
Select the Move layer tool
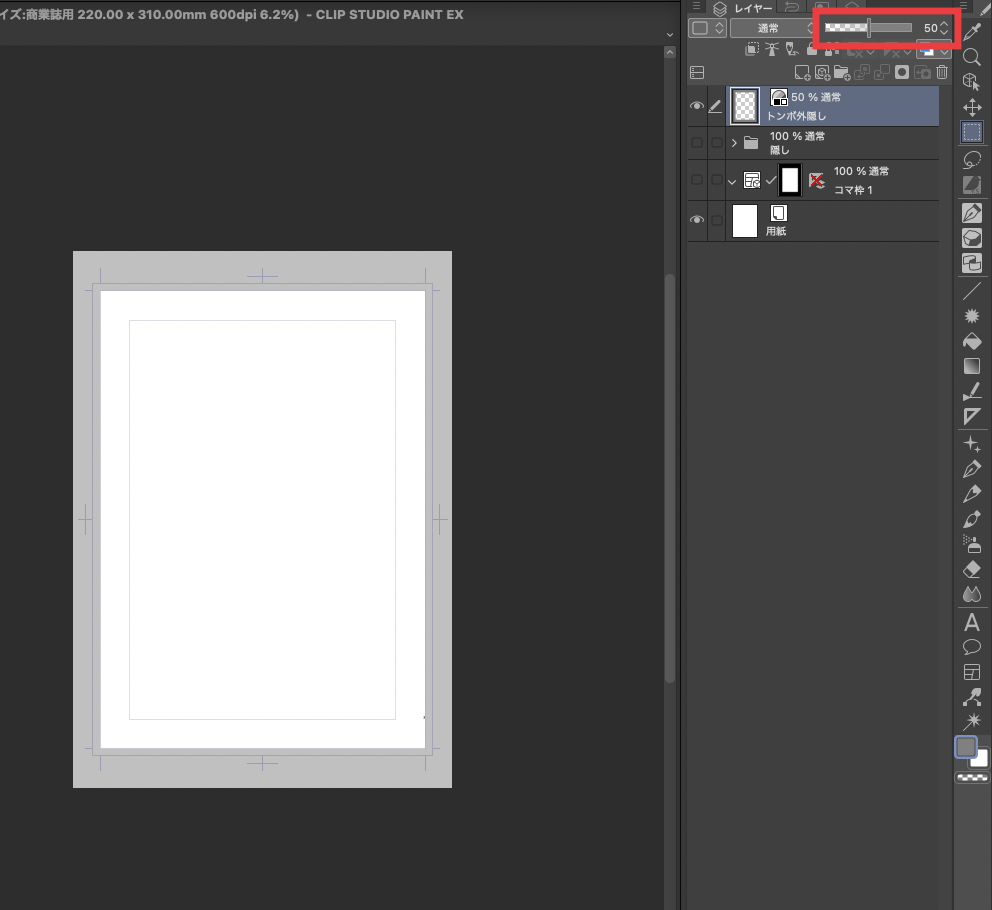coord(971,107)
